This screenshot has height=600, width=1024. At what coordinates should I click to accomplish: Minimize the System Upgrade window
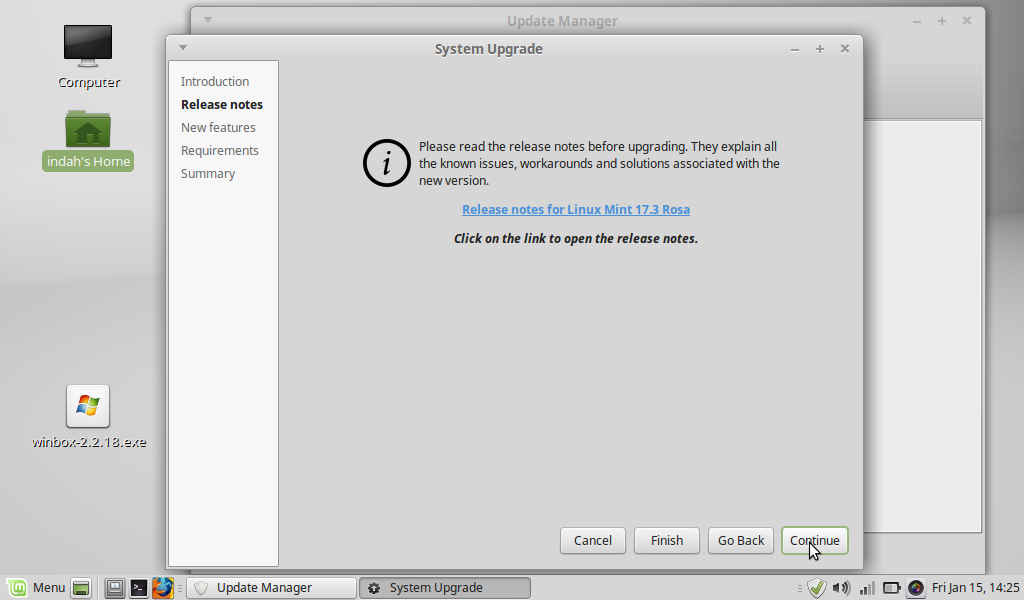[x=795, y=50]
